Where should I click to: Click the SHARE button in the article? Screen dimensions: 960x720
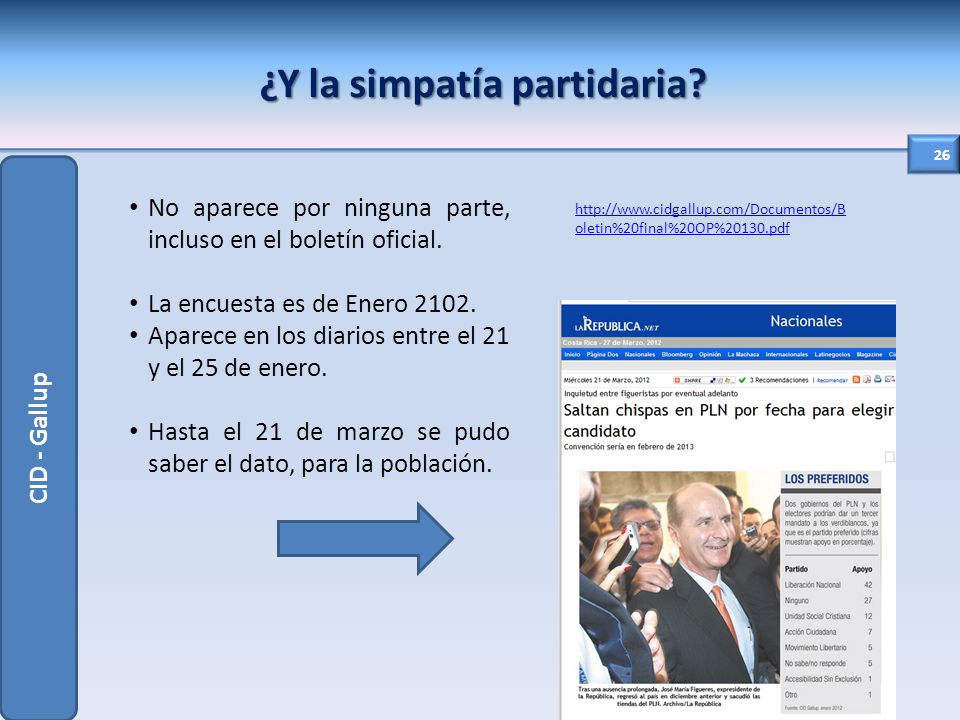pos(704,380)
